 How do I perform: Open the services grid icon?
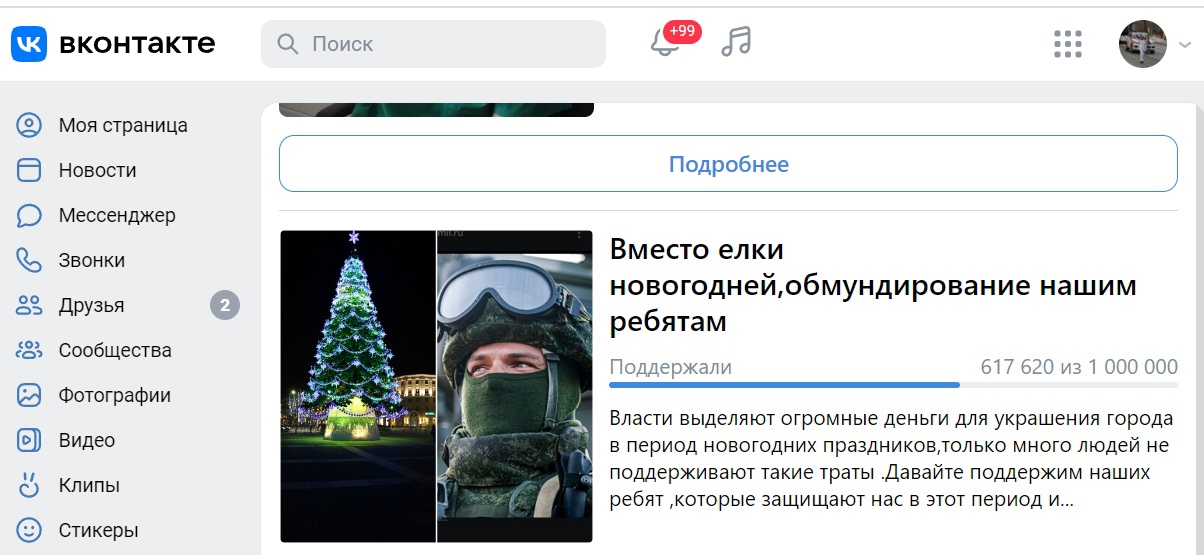coord(1069,44)
